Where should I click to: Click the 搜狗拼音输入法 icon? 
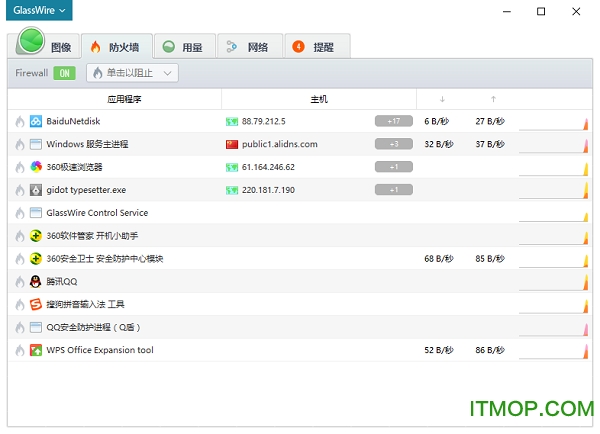tap(36, 304)
